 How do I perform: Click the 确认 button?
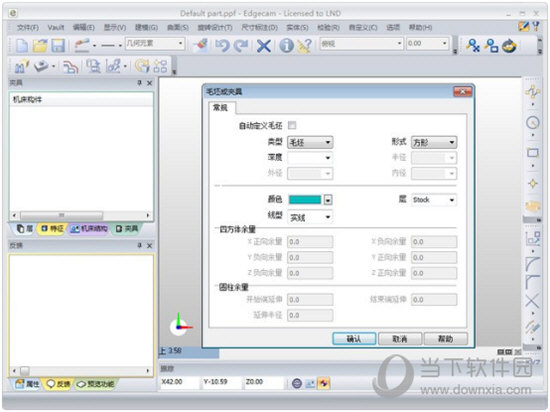pos(354,339)
